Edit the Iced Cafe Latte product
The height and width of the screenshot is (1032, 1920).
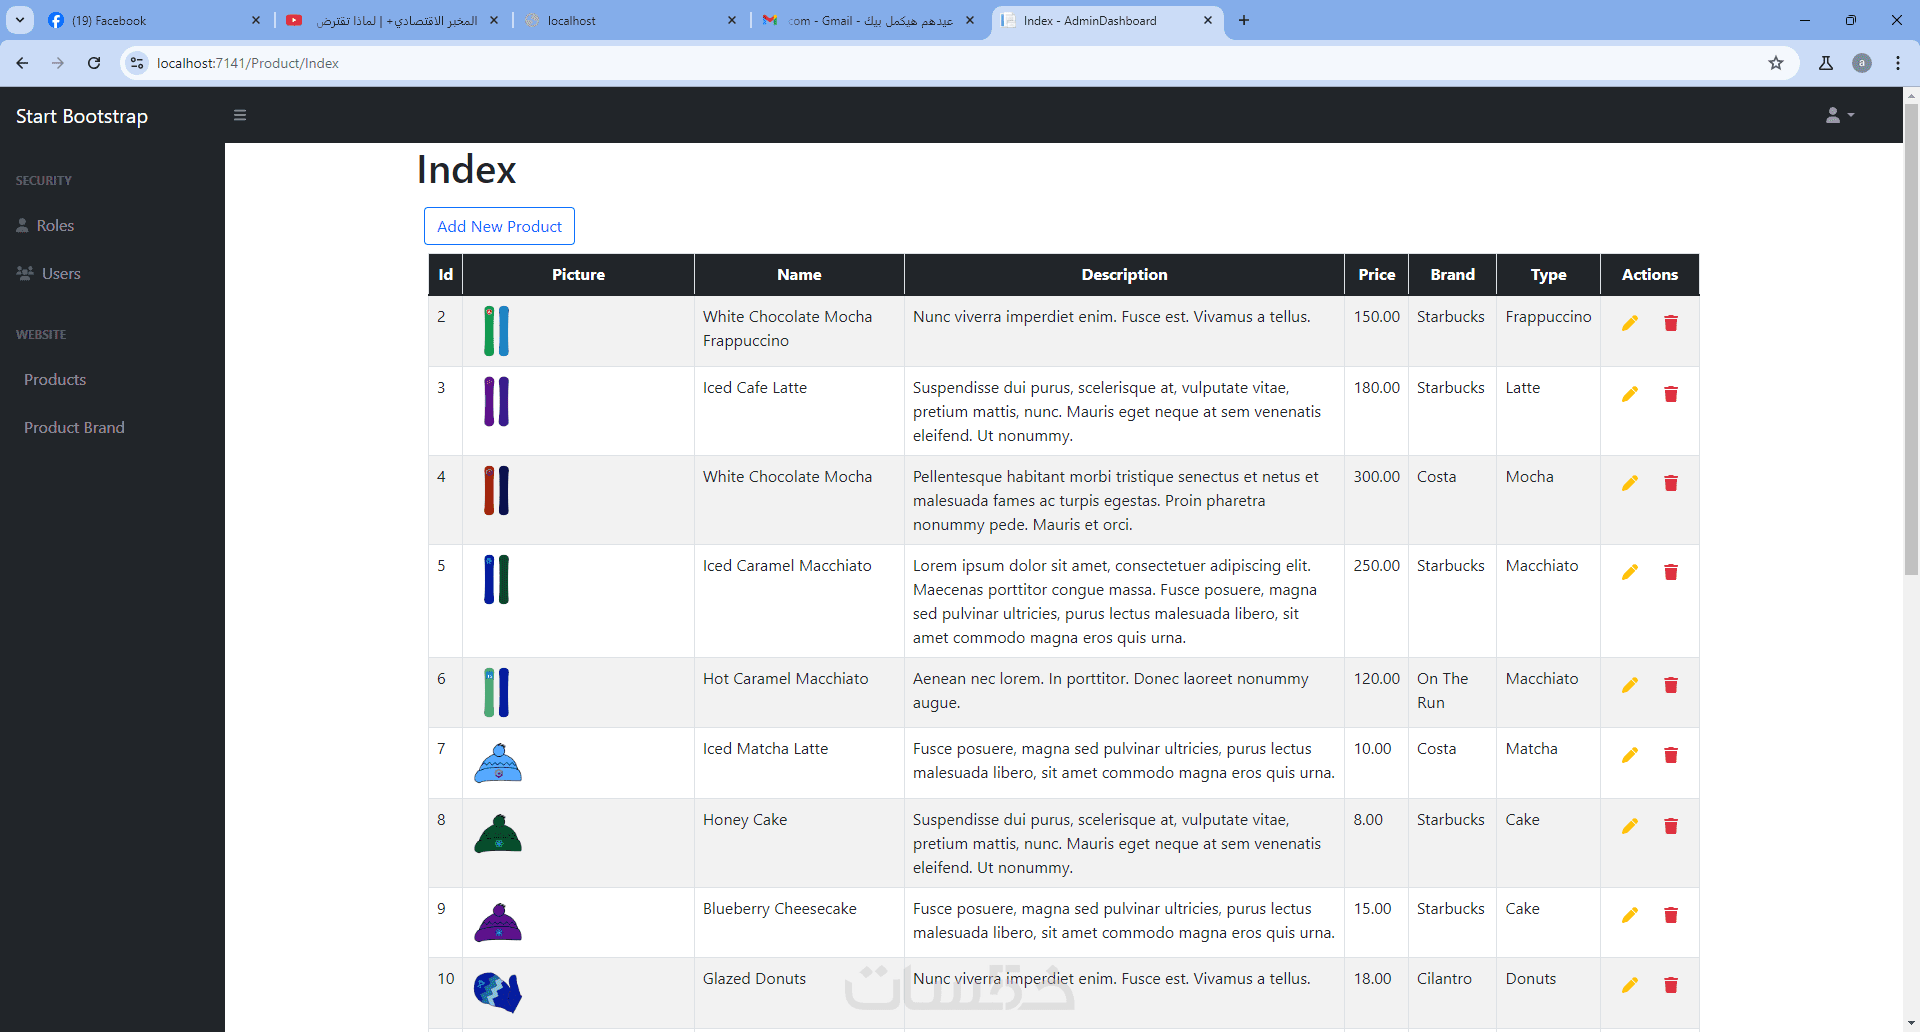click(1629, 394)
